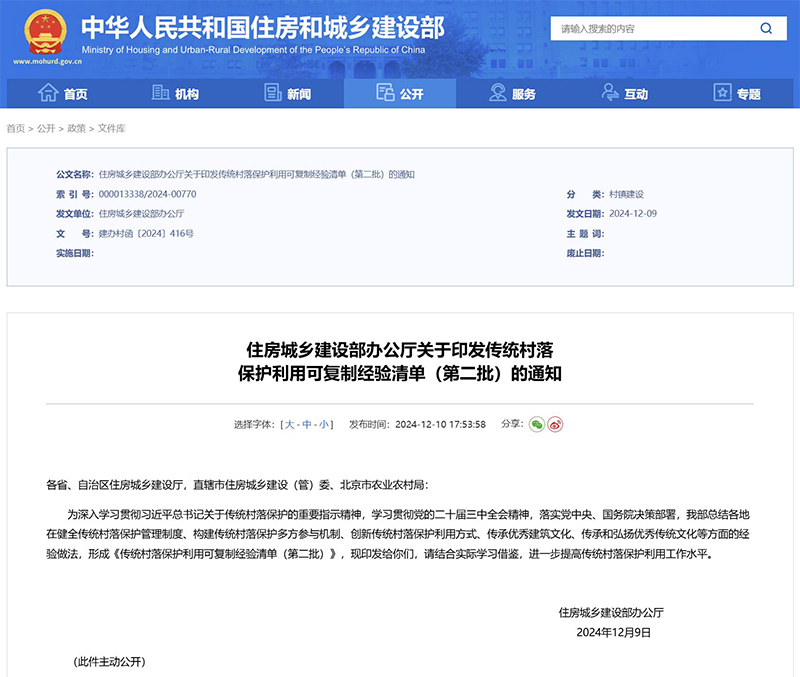The image size is (800, 677).
Task: Click the home icon beside 首页
Action: (x=48, y=93)
